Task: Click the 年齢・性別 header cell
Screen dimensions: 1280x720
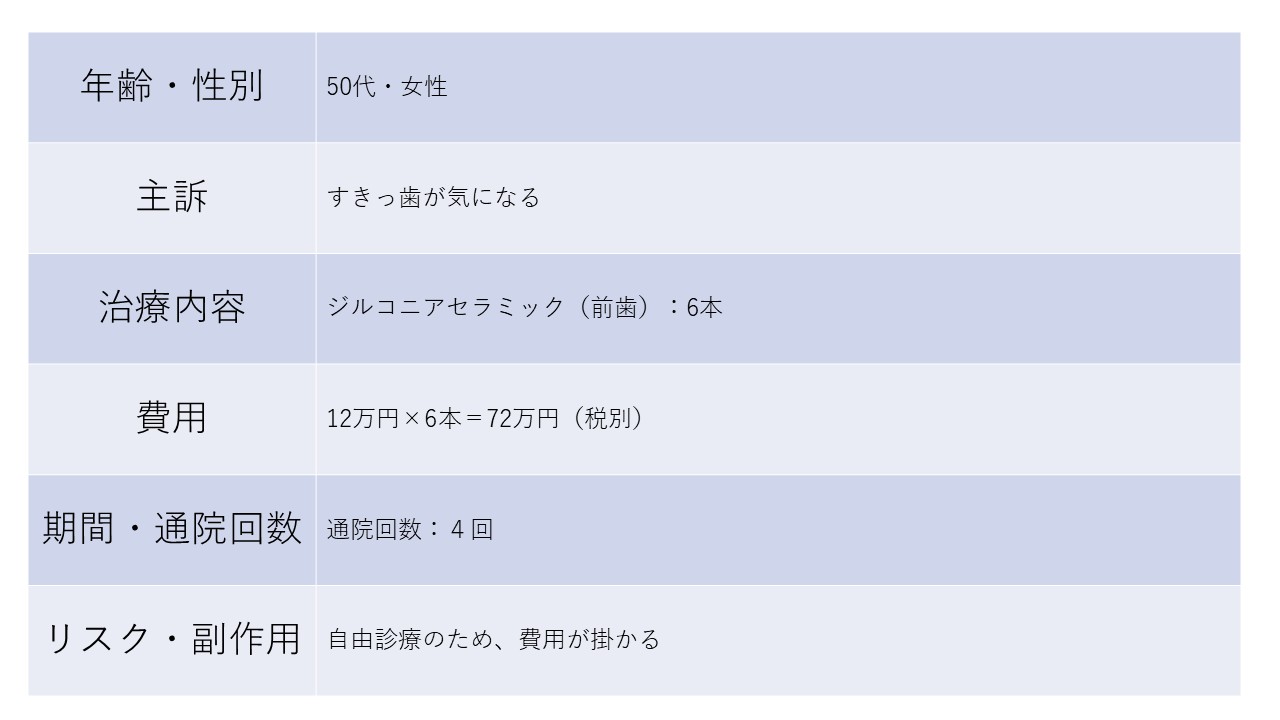Action: tap(172, 86)
